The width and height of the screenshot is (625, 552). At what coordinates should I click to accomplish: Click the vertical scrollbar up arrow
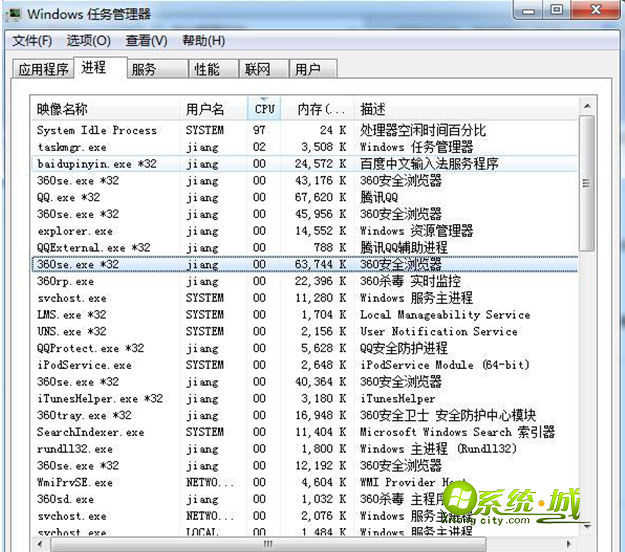[x=587, y=106]
